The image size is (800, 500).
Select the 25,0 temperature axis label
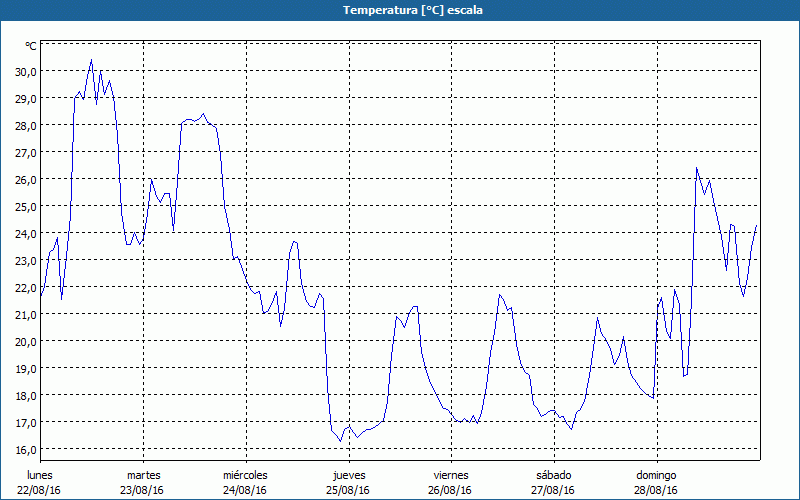[25, 206]
